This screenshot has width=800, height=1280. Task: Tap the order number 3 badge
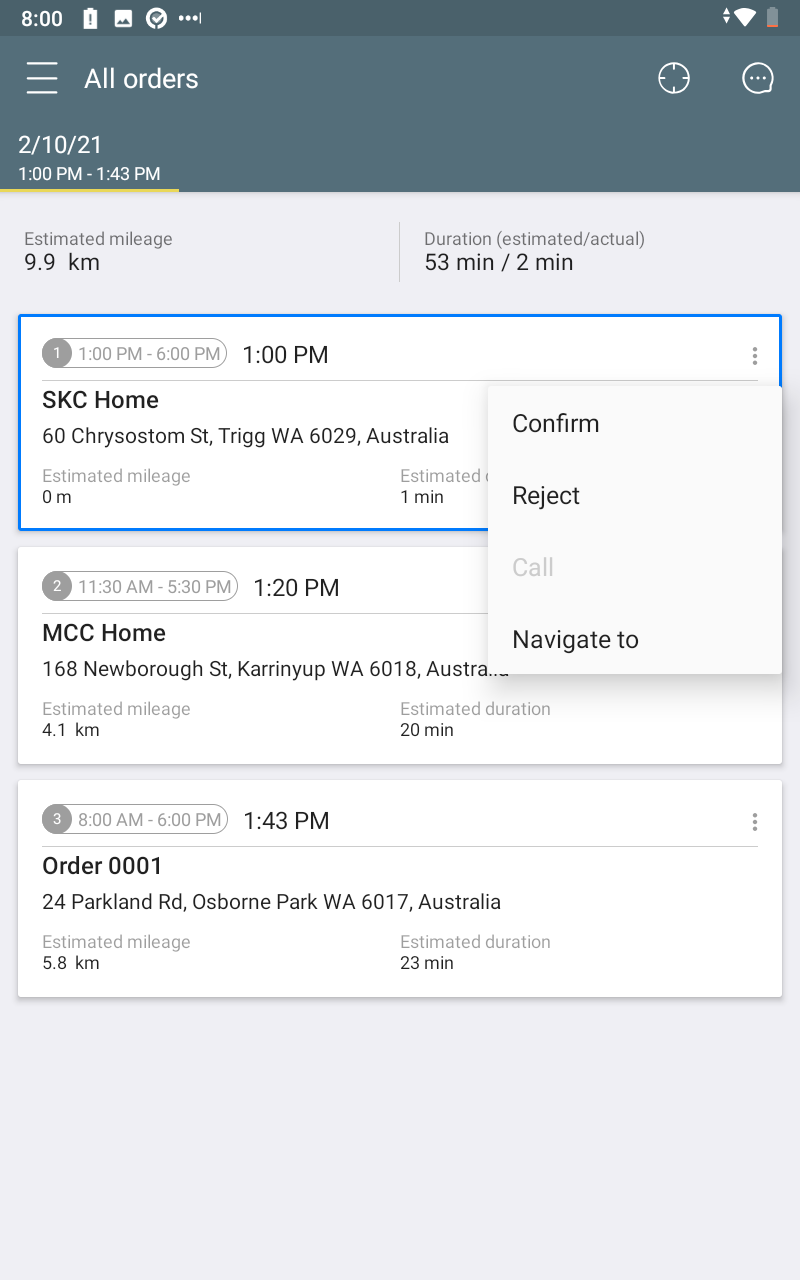click(57, 819)
